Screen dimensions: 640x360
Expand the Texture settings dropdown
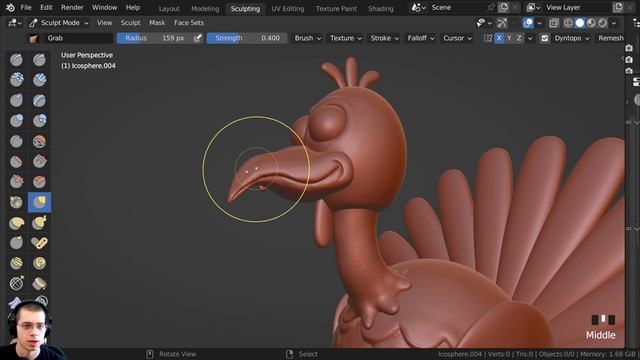346,38
